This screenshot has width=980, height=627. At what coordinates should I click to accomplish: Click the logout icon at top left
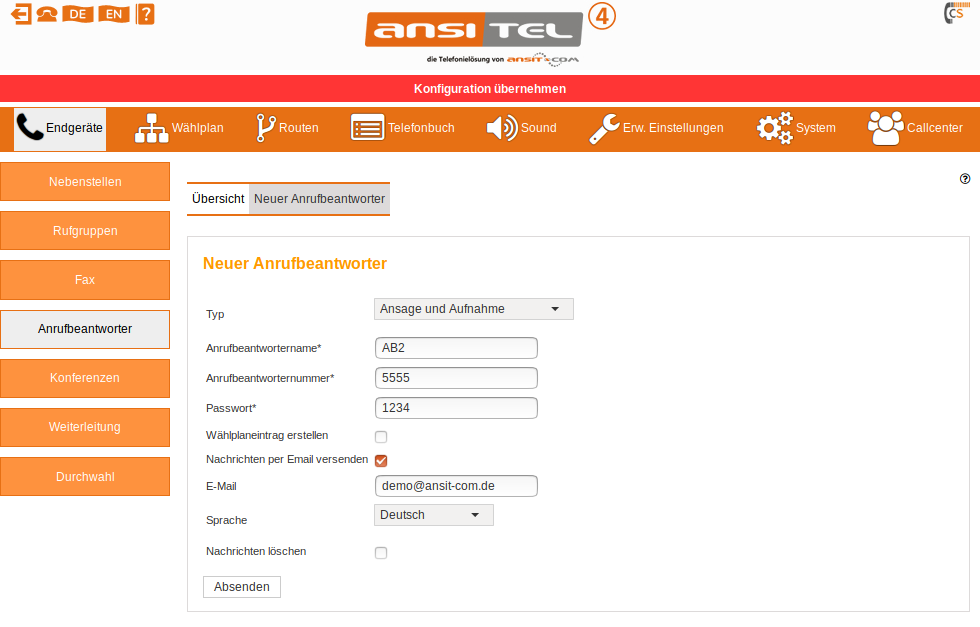coord(20,14)
